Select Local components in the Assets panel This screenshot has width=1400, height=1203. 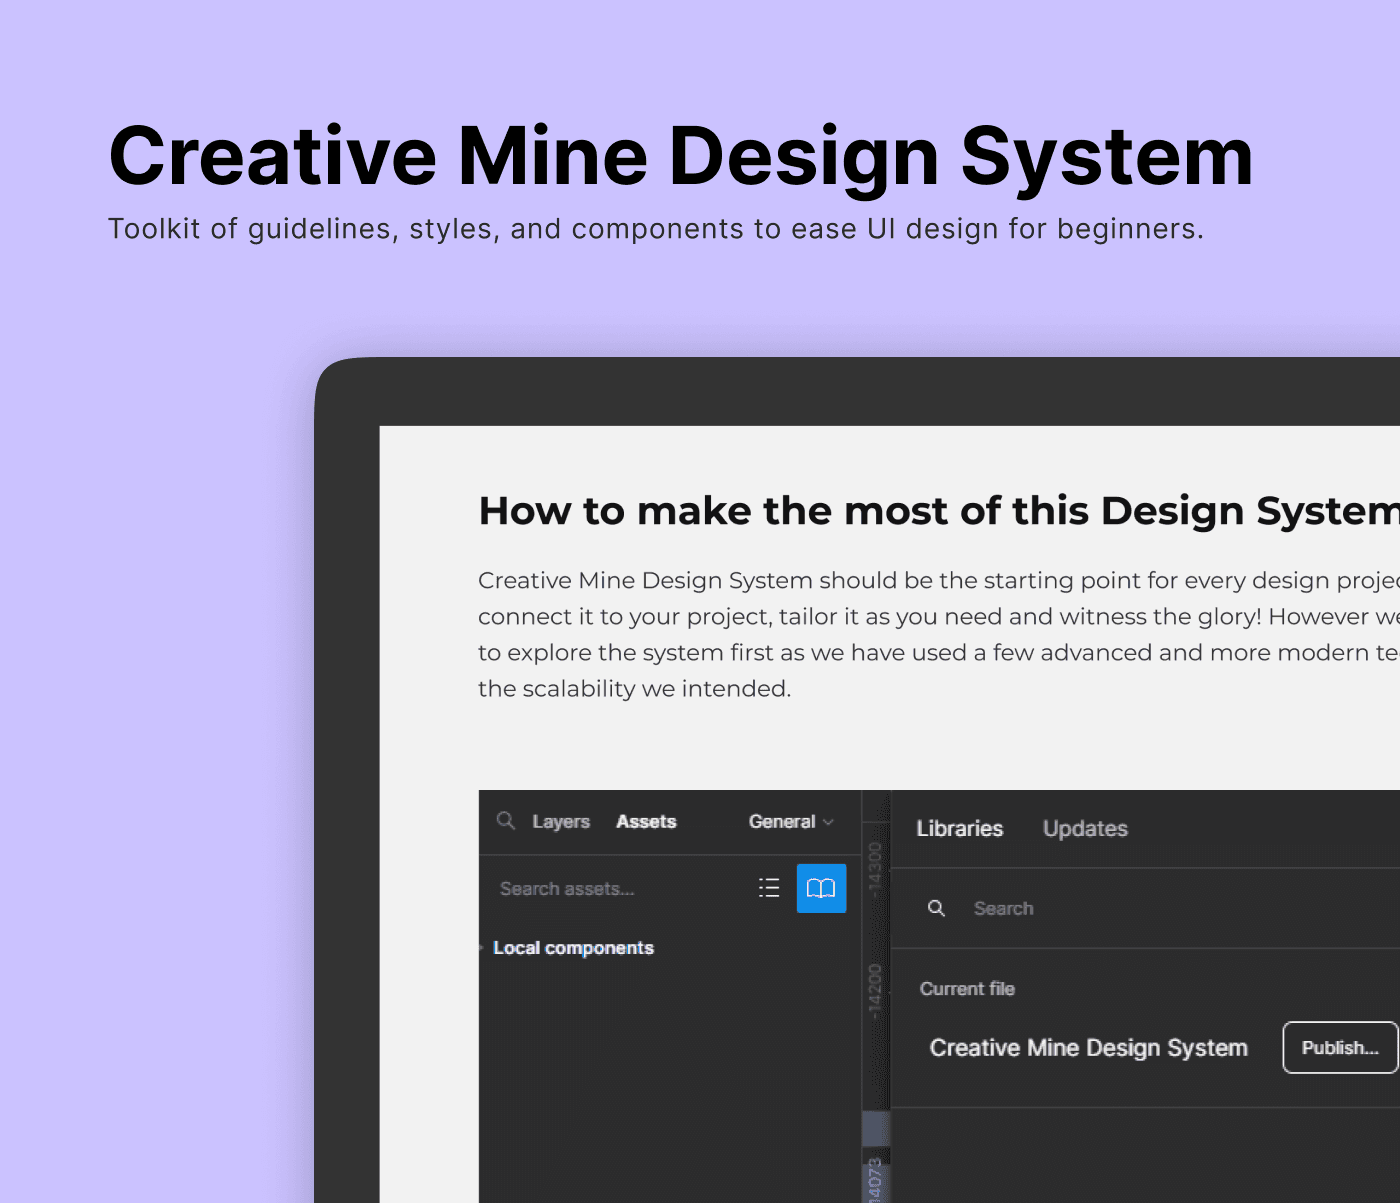tap(573, 948)
